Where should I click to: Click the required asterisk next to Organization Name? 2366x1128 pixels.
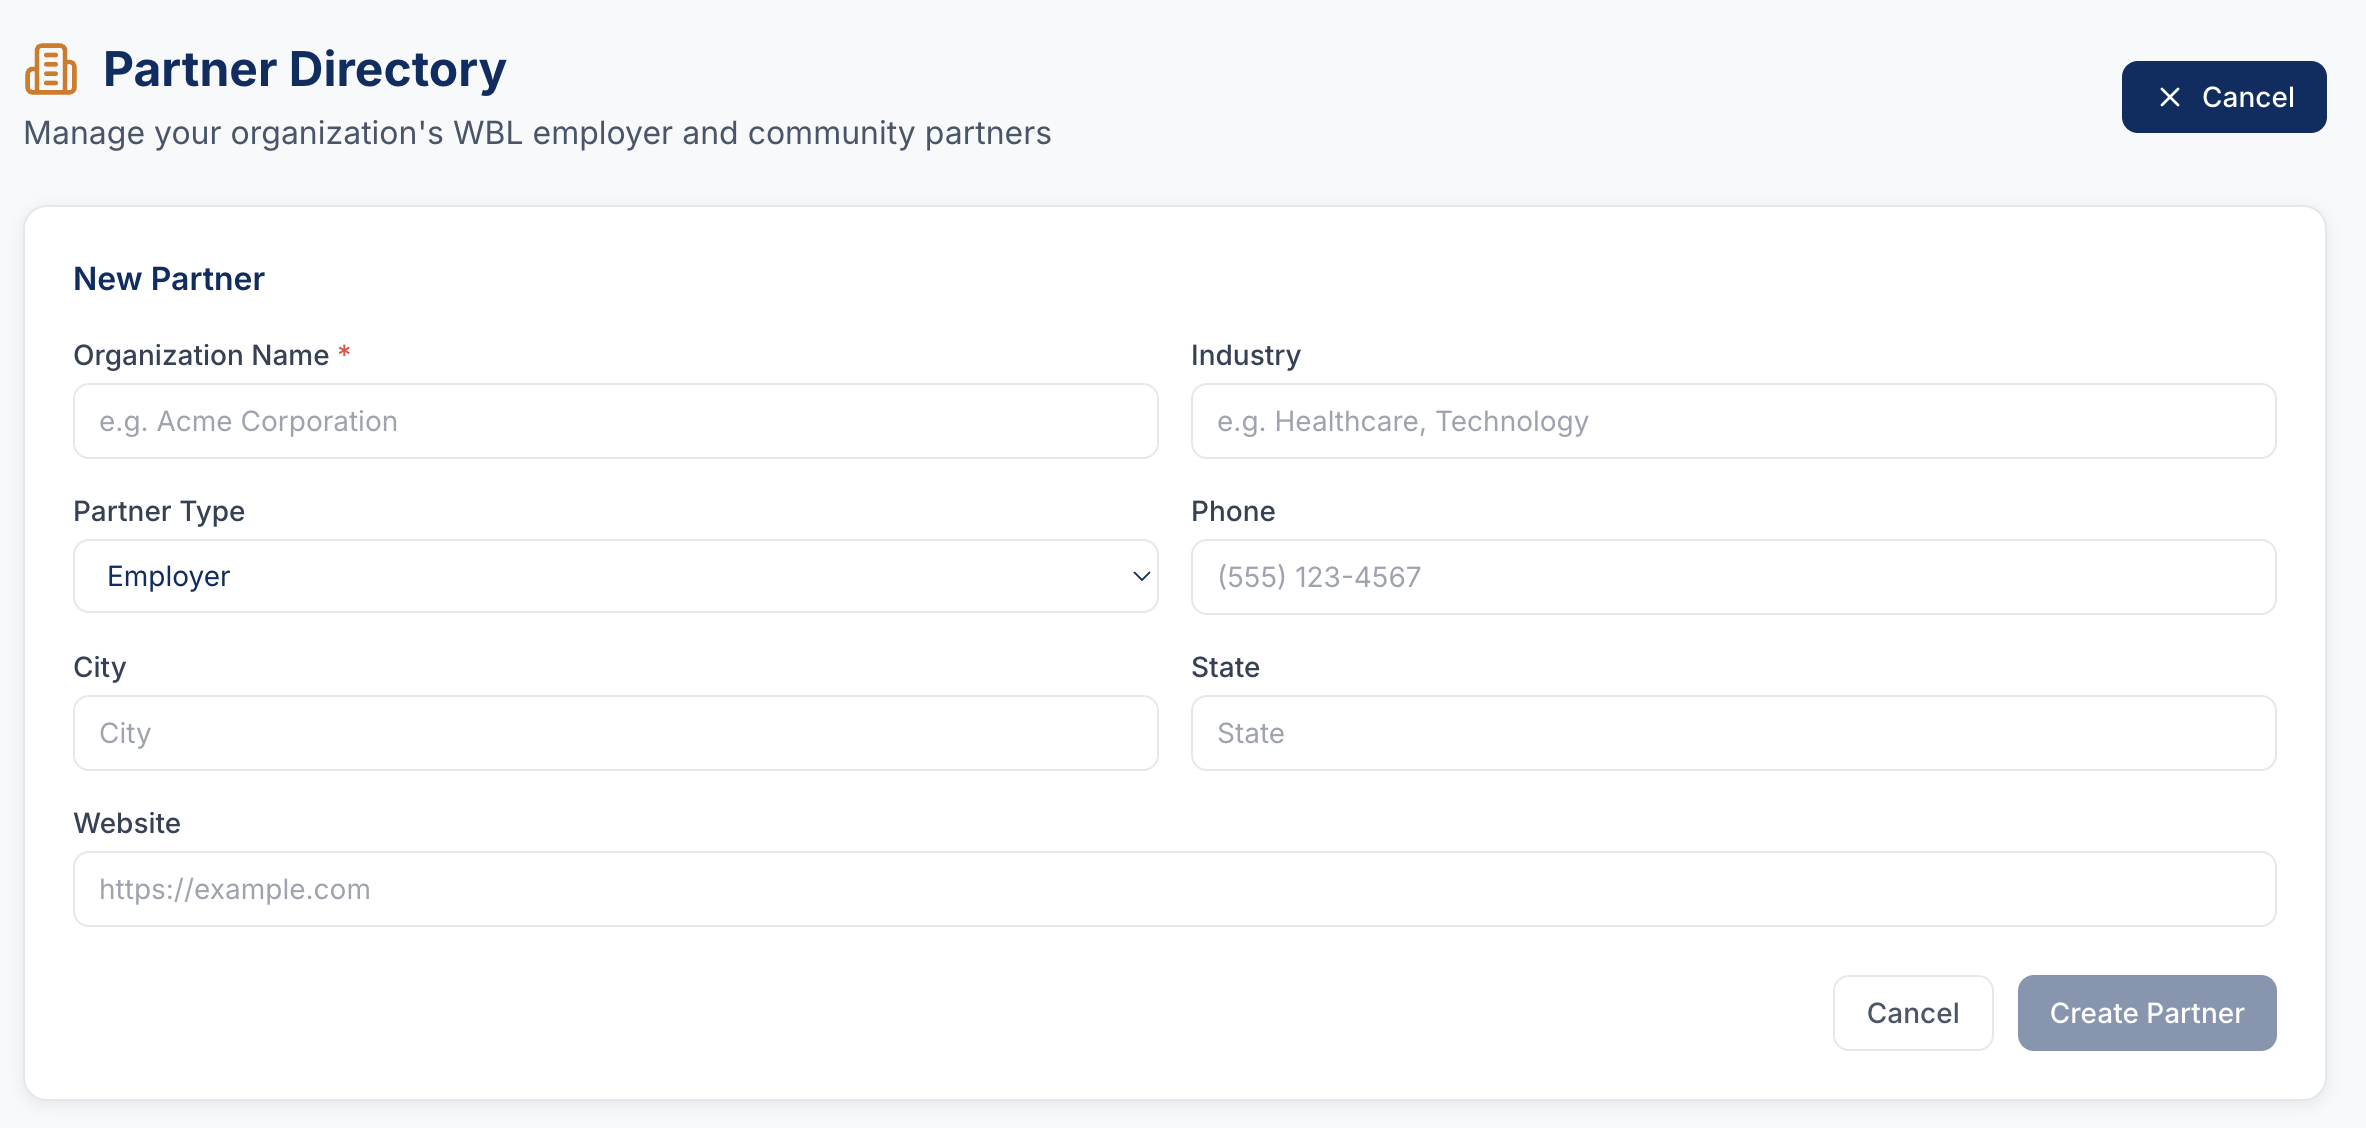(344, 353)
